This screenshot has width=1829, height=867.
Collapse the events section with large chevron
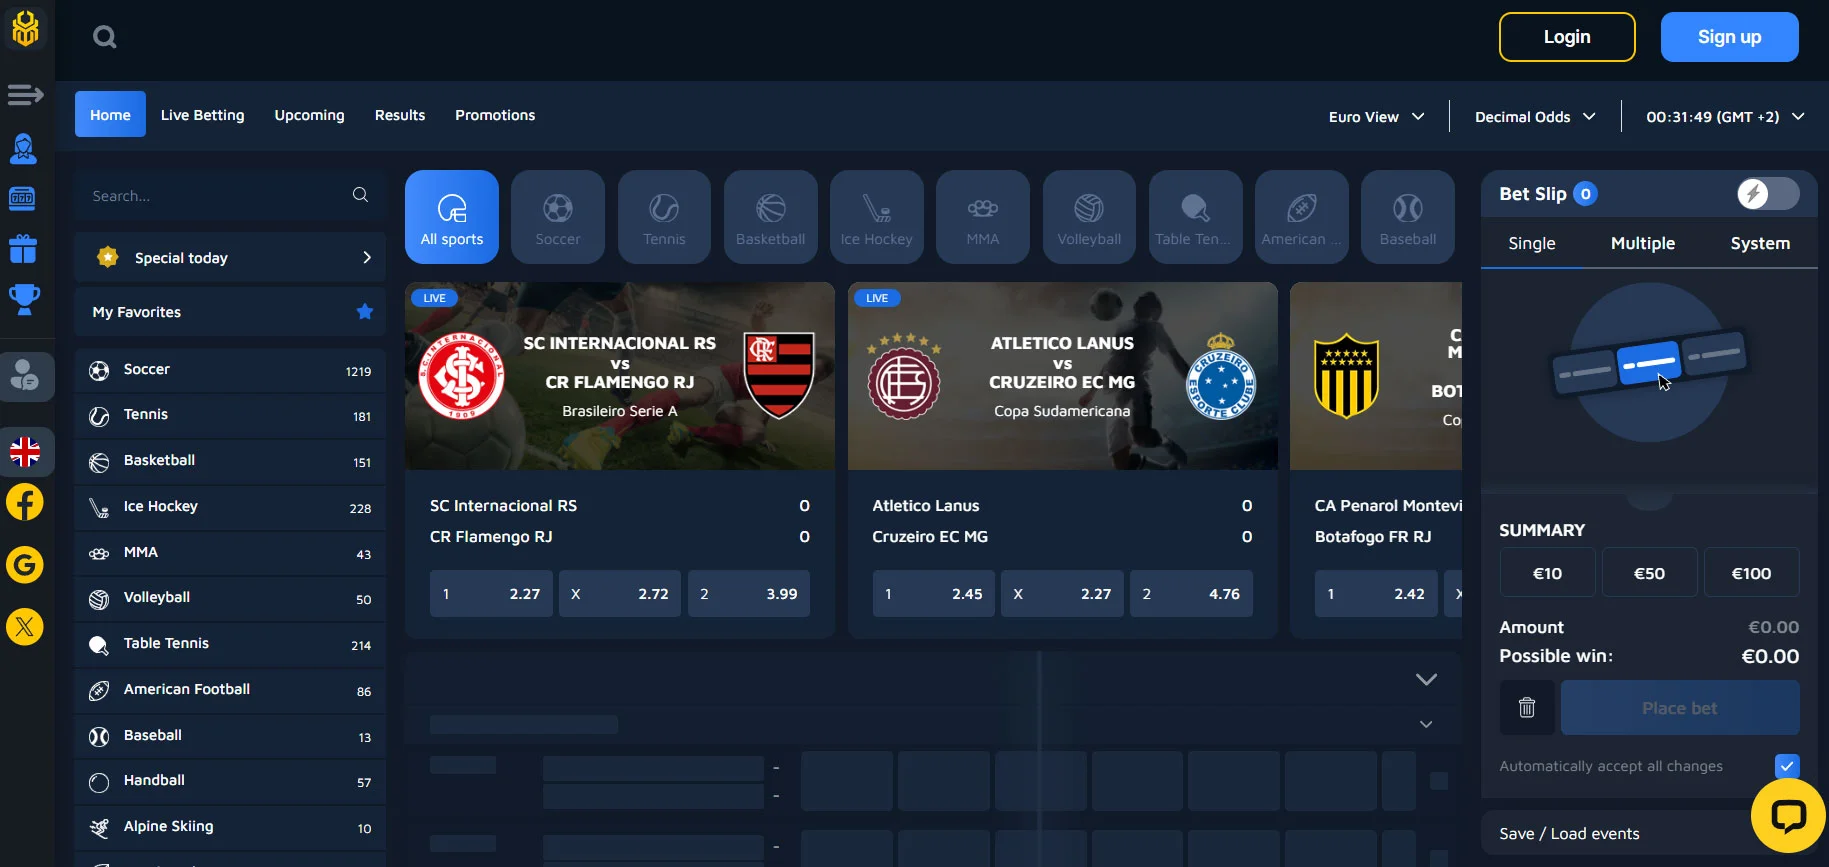click(1426, 679)
